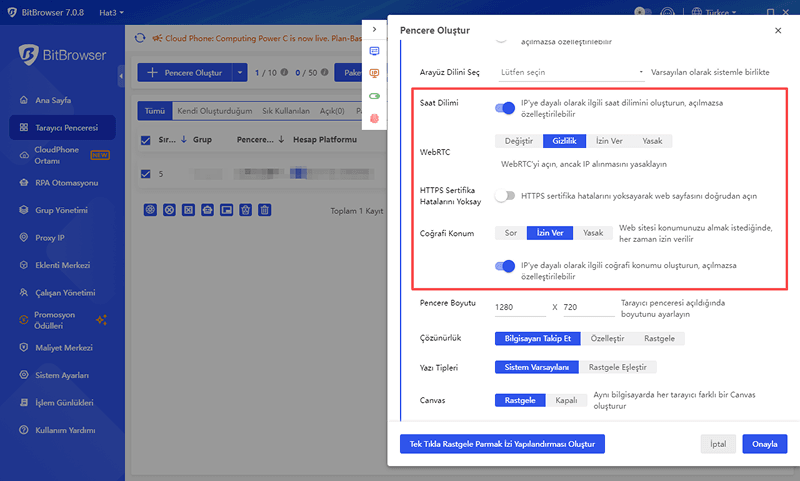This screenshot has height=481, width=800.
Task: Disable the IP-based Coğrafi Konum toggle
Action: pos(505,267)
